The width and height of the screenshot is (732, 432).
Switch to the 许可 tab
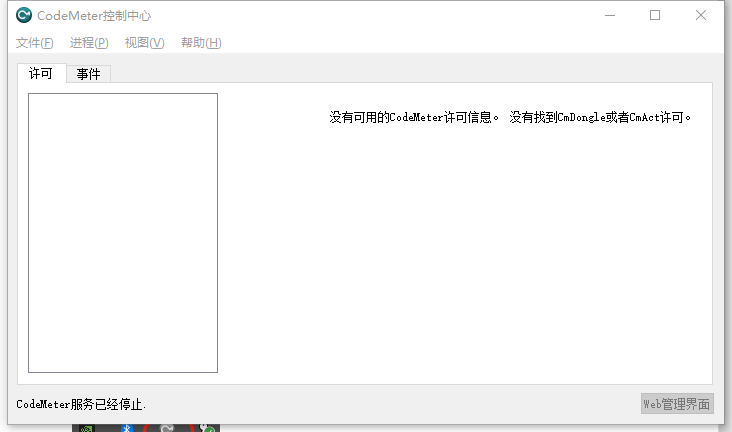[x=41, y=73]
